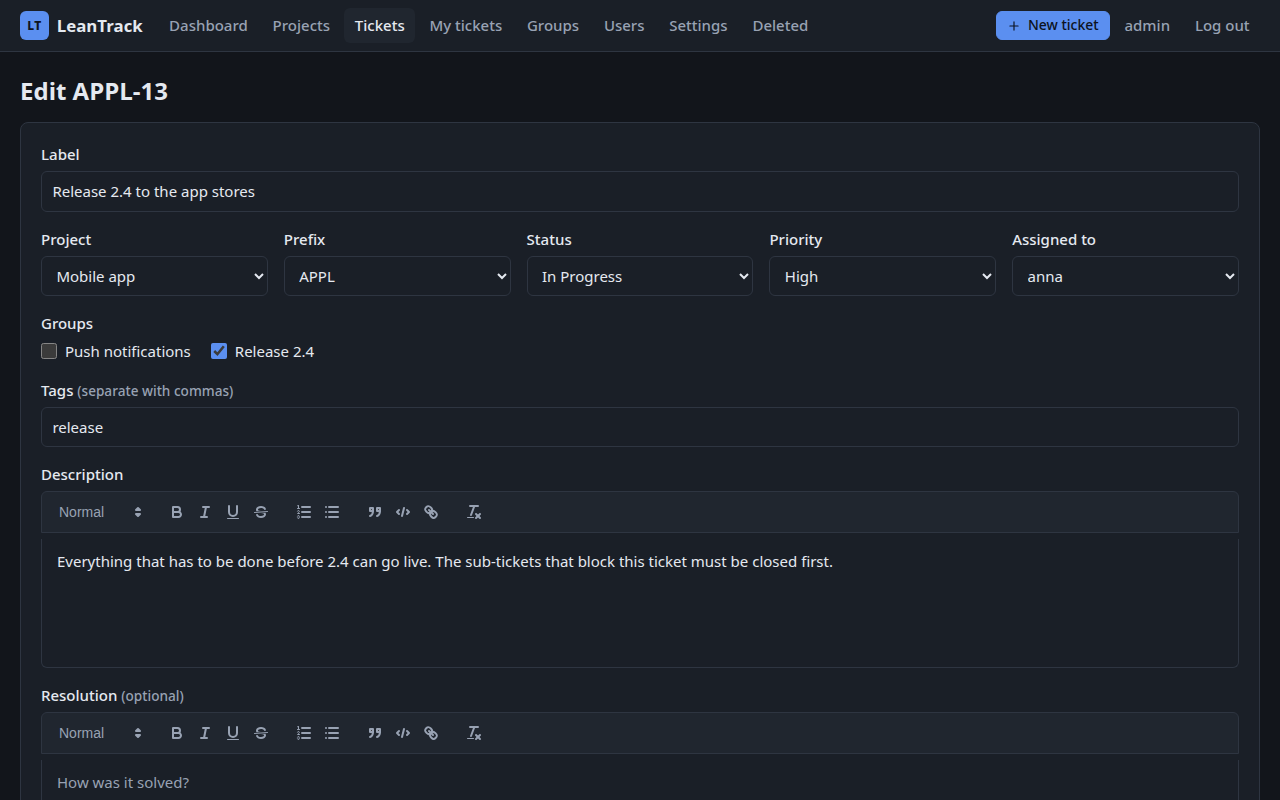Insert bullet list in the Resolution editor

[x=332, y=733]
